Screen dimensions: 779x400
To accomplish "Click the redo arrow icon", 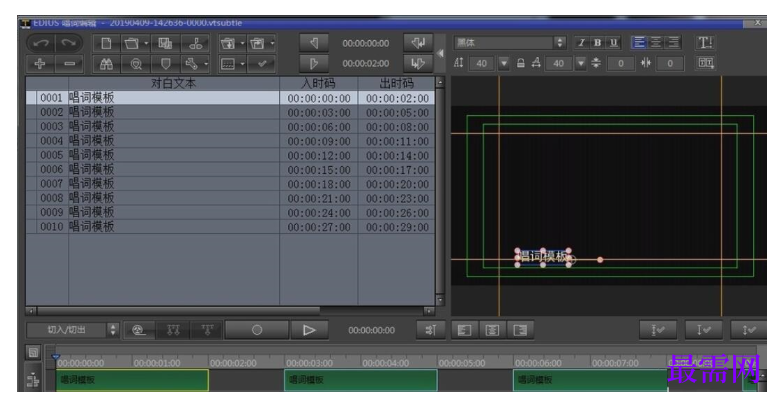I will [69, 43].
